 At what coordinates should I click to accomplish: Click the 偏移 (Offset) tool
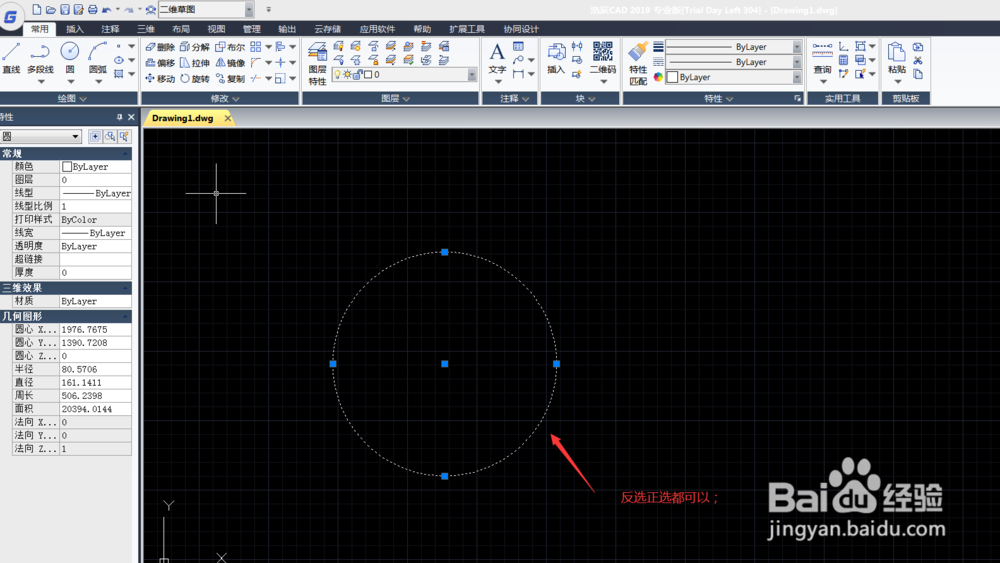159,62
